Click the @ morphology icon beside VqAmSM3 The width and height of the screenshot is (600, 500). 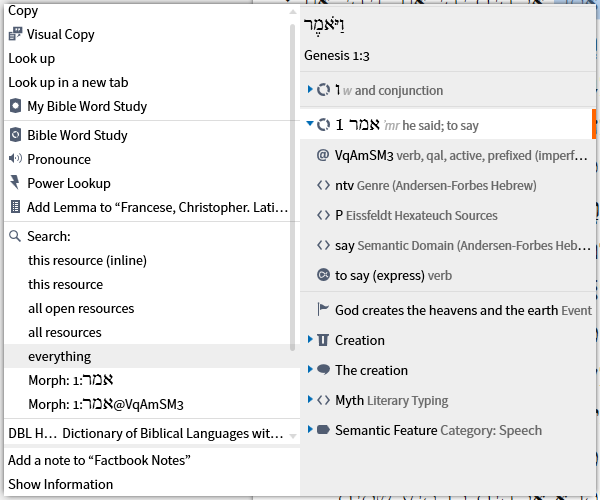click(323, 155)
